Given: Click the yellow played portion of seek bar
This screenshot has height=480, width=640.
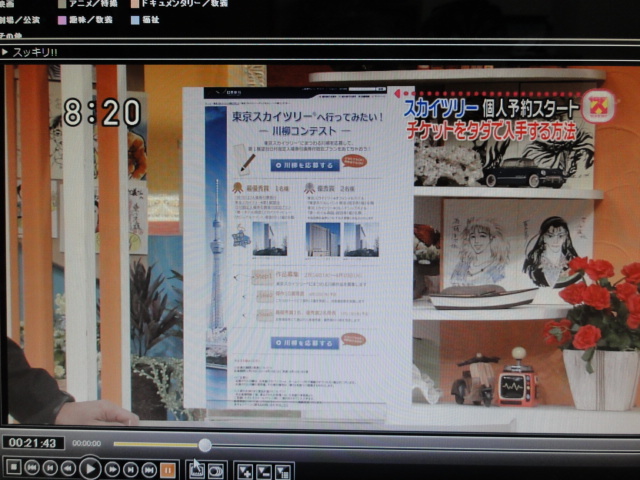Looking at the screenshot, I should pyautogui.click(x=156, y=444).
